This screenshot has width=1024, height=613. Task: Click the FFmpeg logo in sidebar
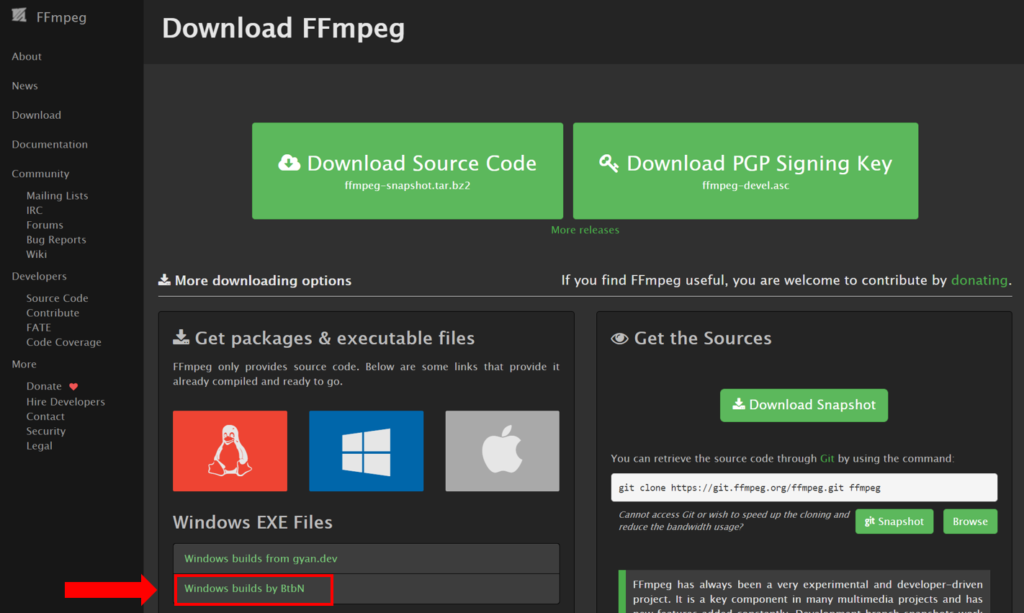19,17
